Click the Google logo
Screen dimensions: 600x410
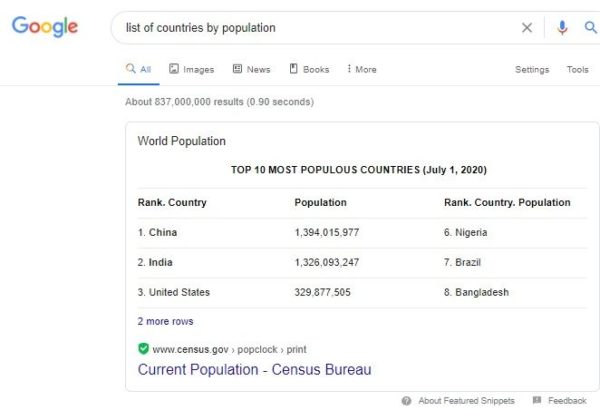[45, 26]
